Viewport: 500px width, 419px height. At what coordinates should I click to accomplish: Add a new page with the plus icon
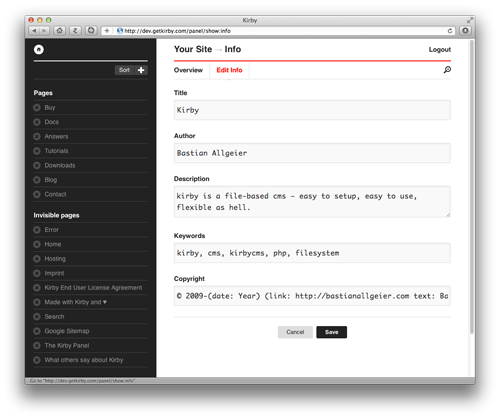141,70
